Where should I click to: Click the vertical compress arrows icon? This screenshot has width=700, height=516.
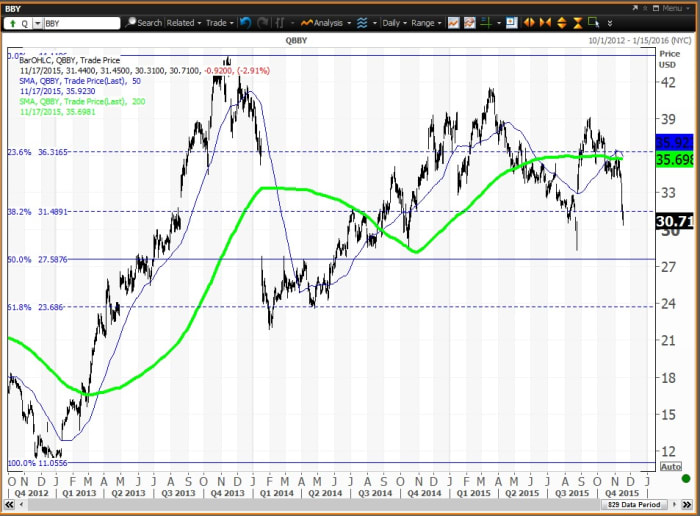point(579,22)
